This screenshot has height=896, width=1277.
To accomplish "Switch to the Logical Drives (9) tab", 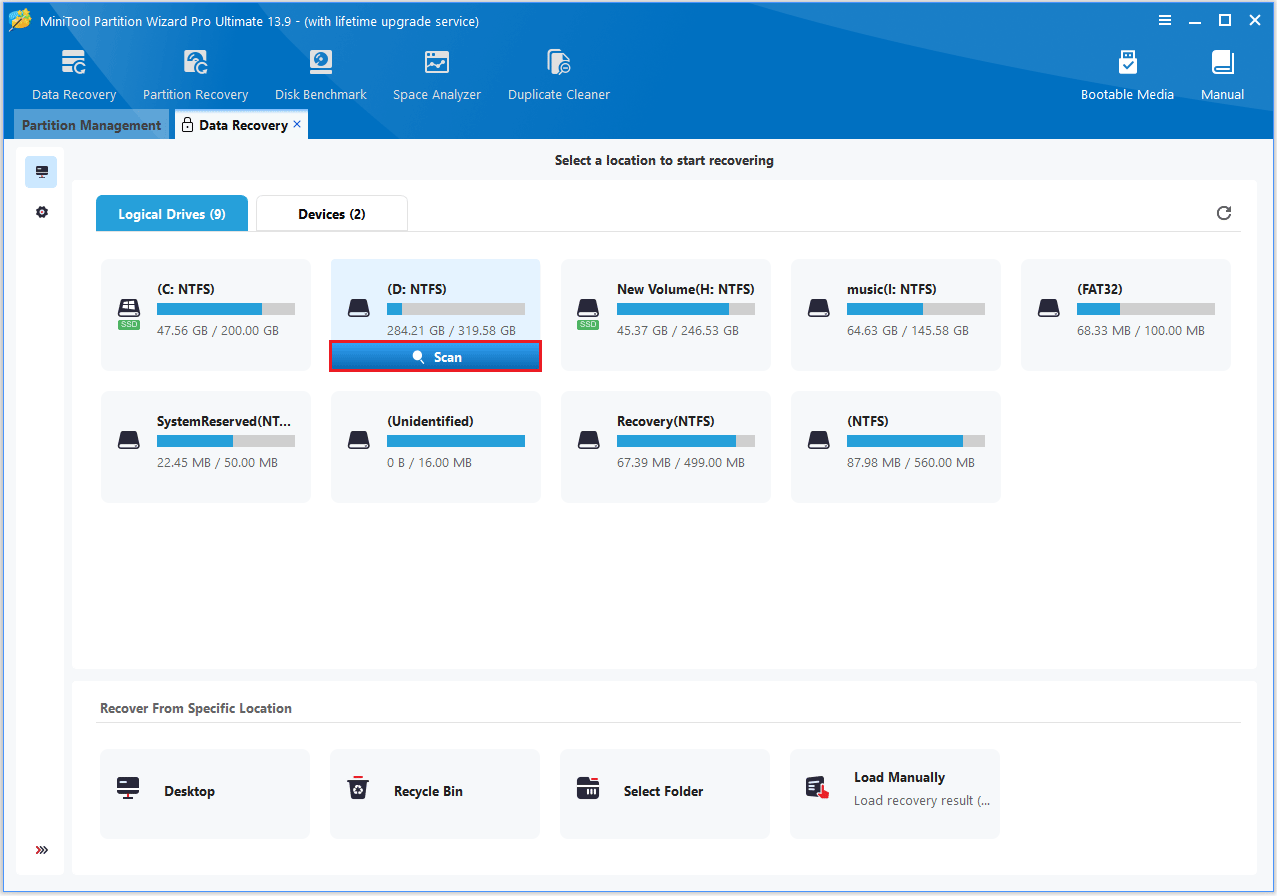I will pyautogui.click(x=172, y=214).
